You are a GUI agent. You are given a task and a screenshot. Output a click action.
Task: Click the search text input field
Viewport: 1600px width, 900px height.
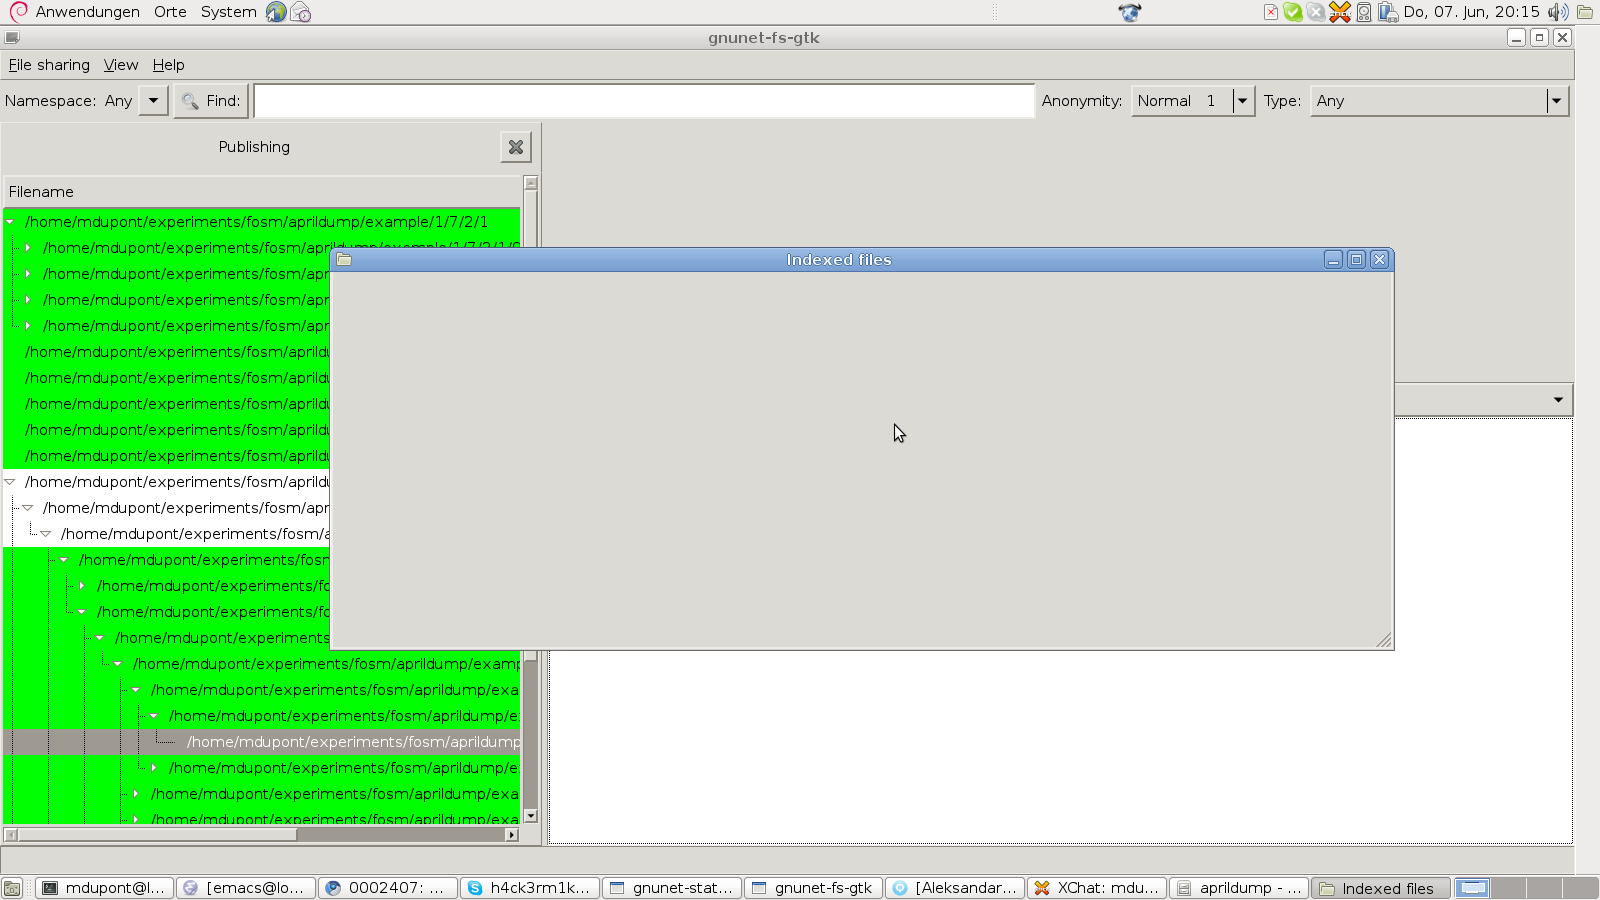coord(644,101)
